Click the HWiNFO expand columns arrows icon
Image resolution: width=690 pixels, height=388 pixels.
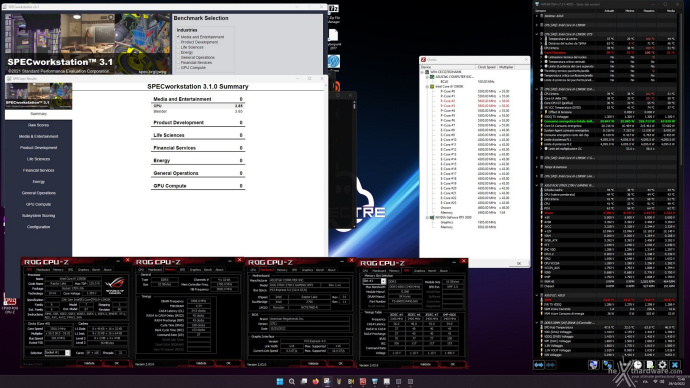539,365
